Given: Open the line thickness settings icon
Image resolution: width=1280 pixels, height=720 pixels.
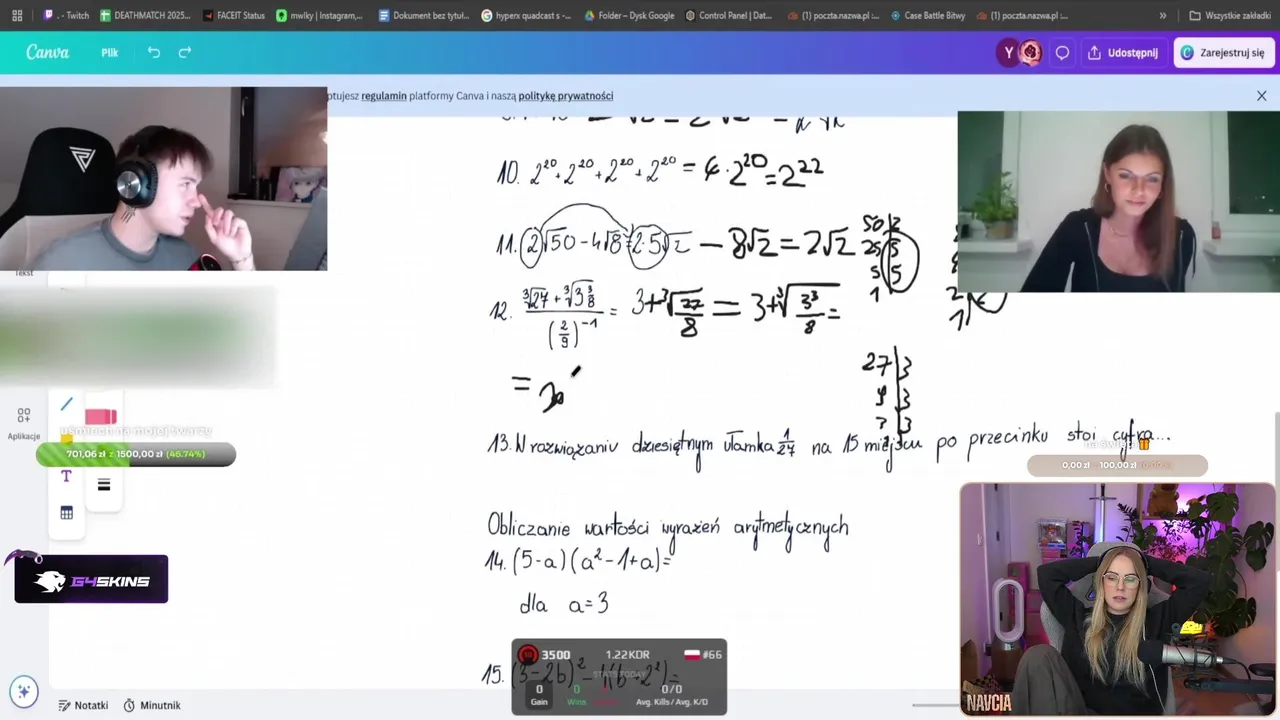Looking at the screenshot, I should 104,485.
